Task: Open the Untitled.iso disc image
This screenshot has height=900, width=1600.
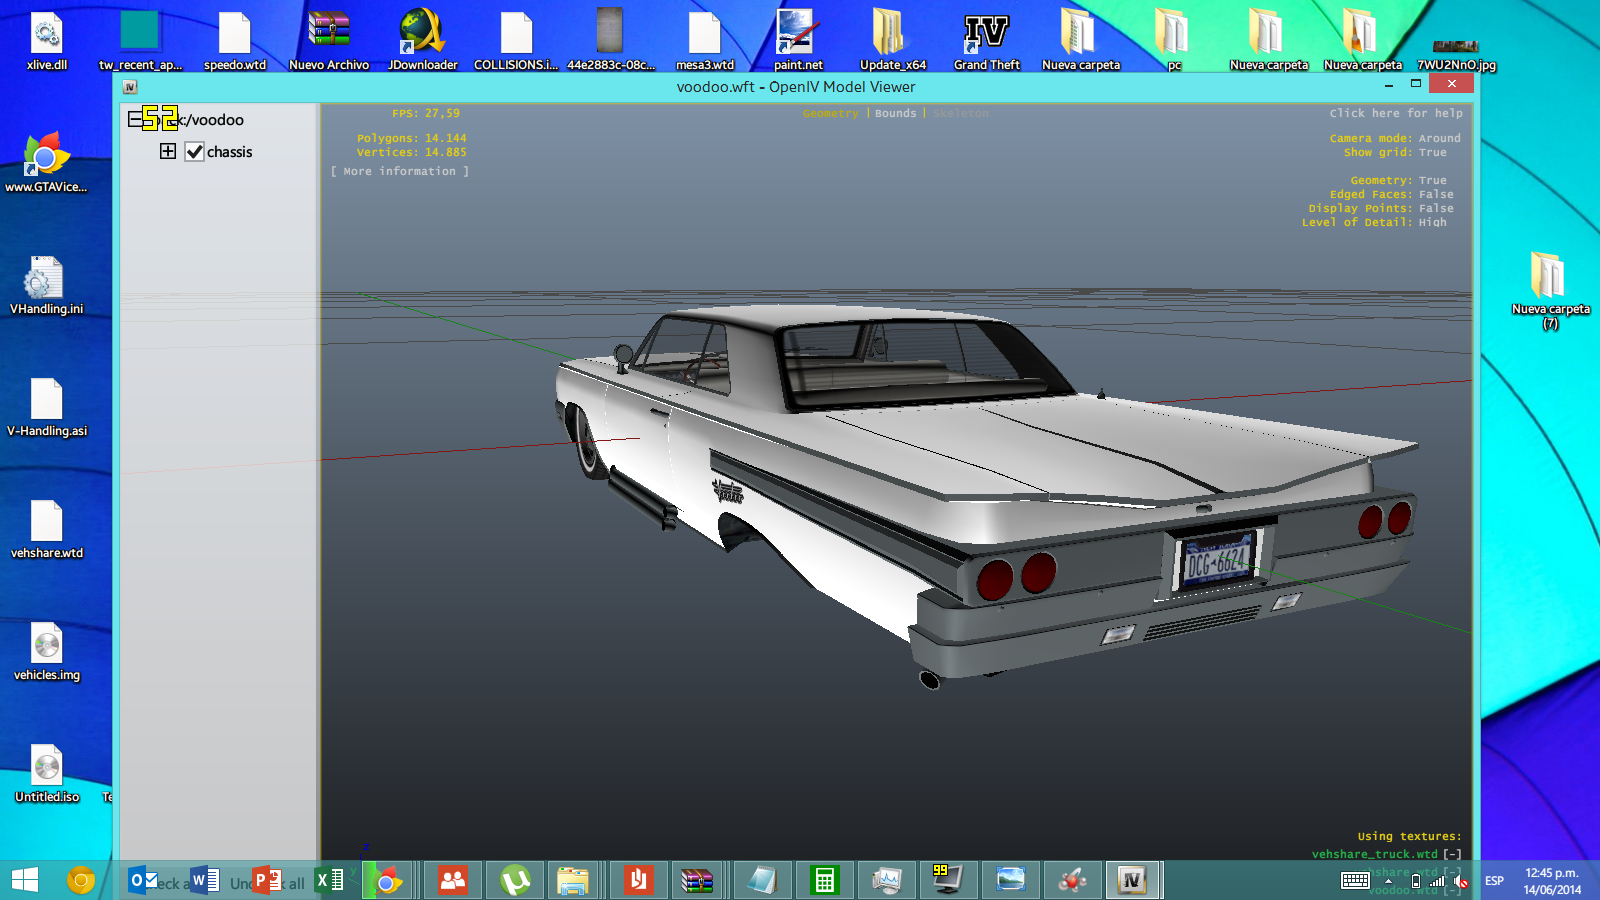Action: (47, 774)
